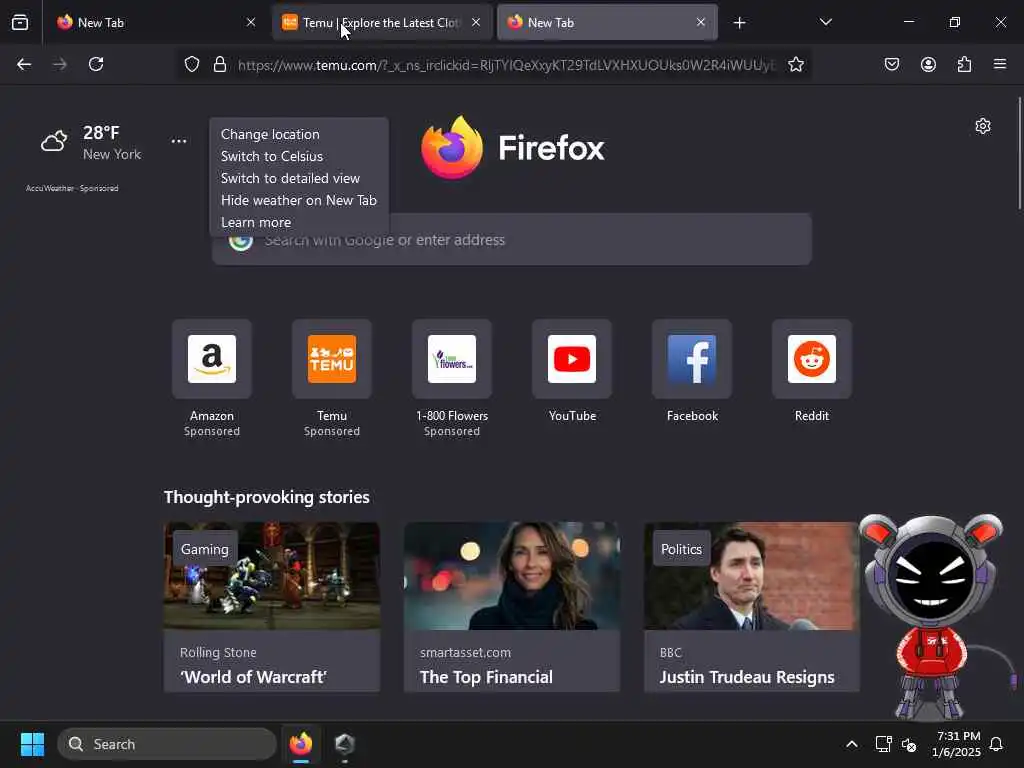Show hidden system tray icons

pos(852,744)
